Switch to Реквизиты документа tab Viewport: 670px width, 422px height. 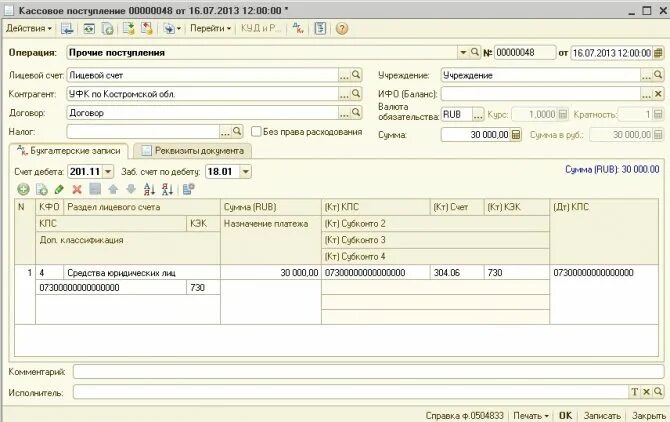192,151
